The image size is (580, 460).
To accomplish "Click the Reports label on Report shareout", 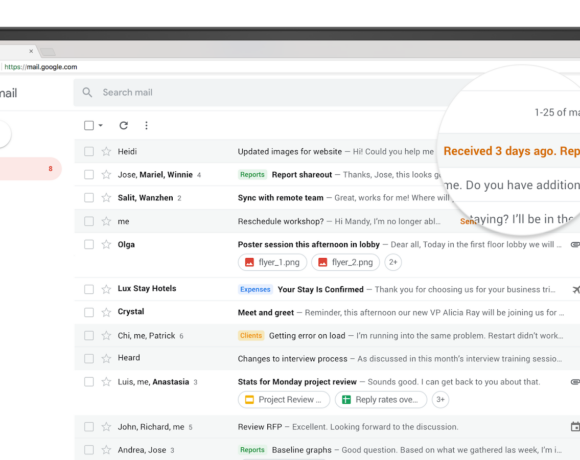I will click(x=252, y=175).
